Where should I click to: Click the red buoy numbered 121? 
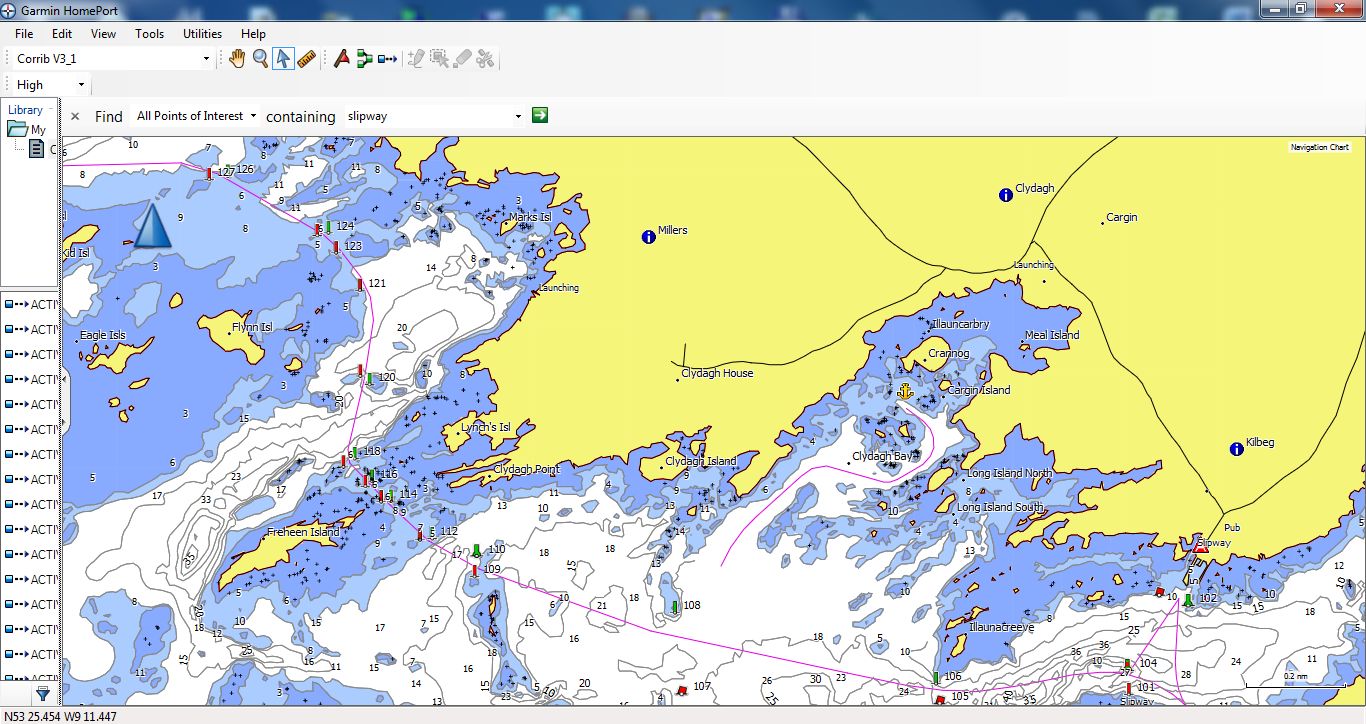tap(360, 284)
